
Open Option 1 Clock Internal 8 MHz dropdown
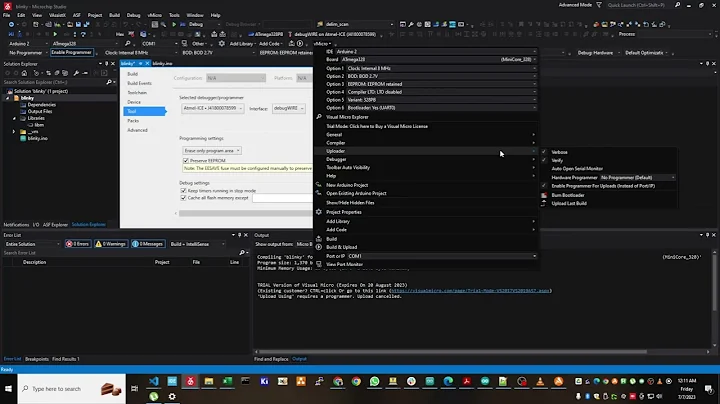[441, 68]
